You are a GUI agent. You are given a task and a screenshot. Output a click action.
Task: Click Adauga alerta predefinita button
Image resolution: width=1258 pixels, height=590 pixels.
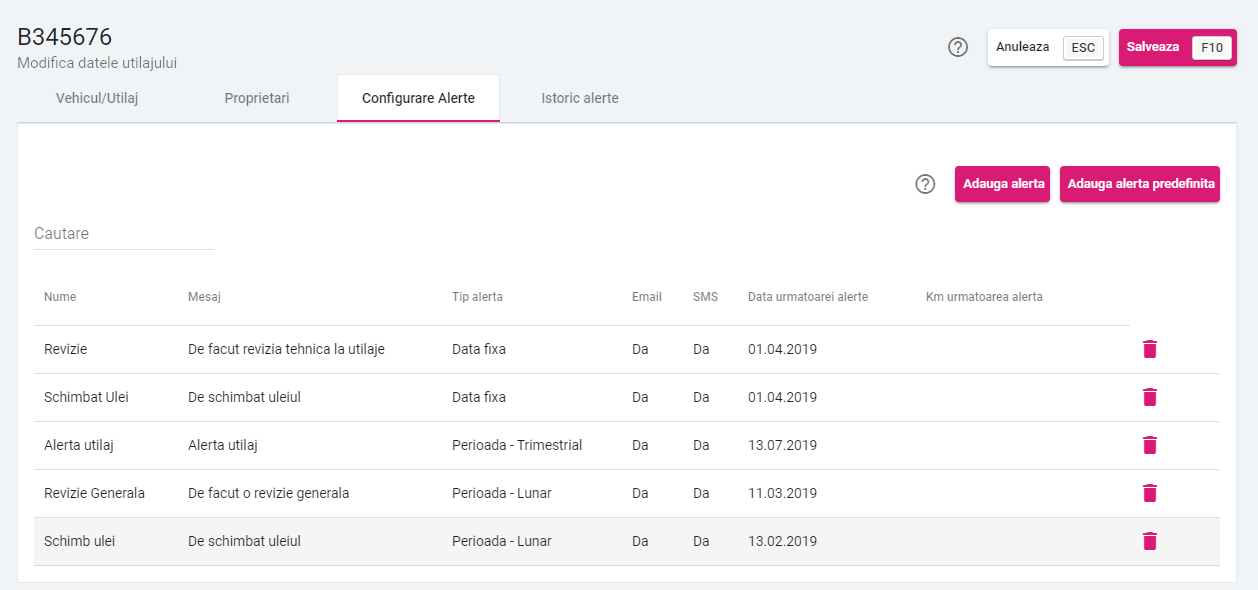[1140, 184]
